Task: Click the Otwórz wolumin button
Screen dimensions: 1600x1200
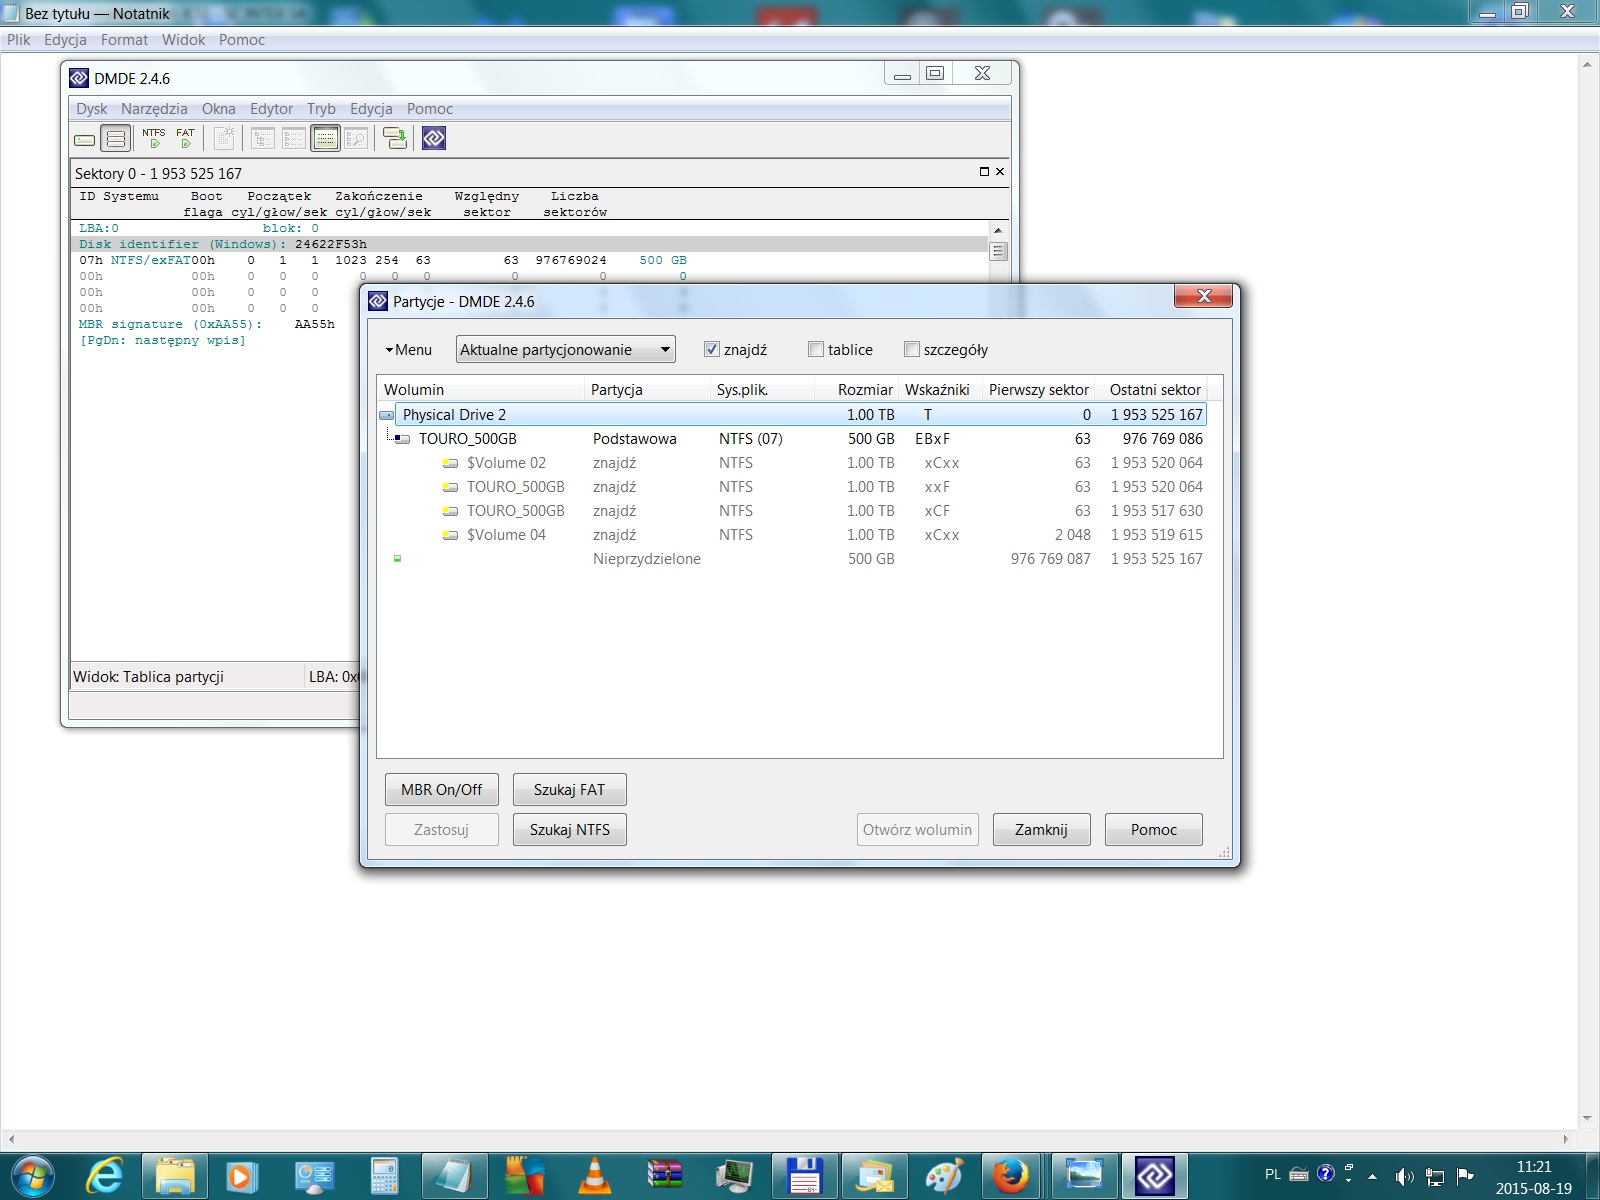Action: coord(917,830)
